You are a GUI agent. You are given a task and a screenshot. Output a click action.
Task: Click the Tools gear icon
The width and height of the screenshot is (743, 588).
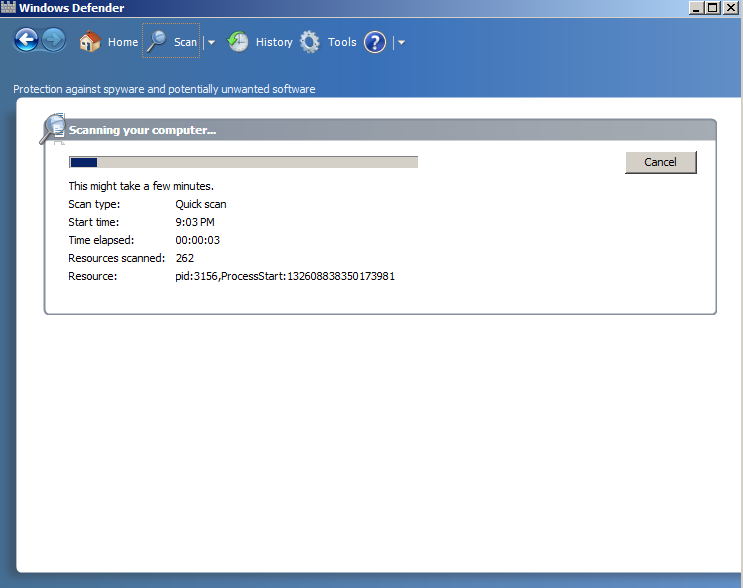pos(310,42)
